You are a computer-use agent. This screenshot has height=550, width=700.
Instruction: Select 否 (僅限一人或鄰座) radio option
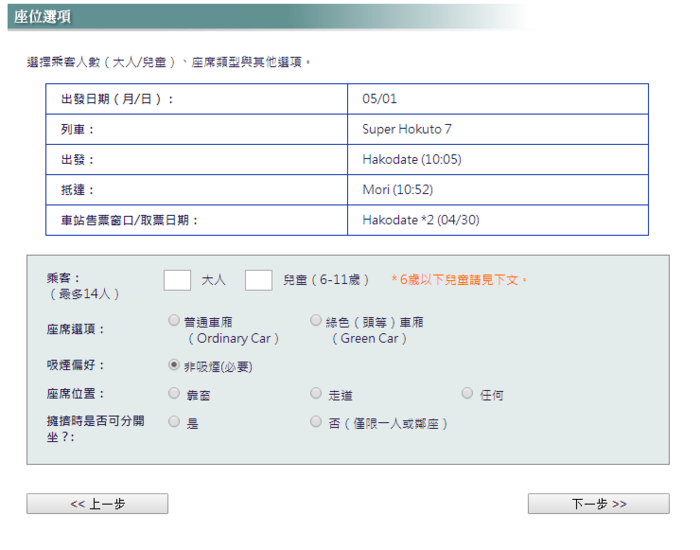coord(316,422)
